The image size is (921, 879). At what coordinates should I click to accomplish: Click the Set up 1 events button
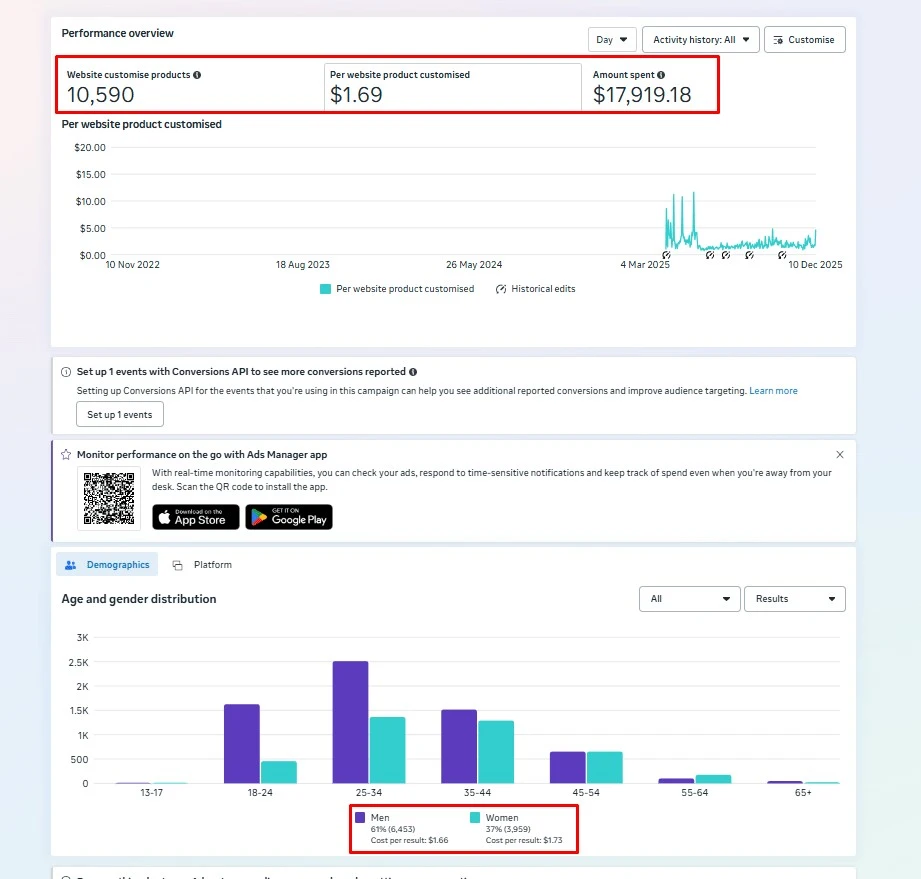(x=120, y=414)
